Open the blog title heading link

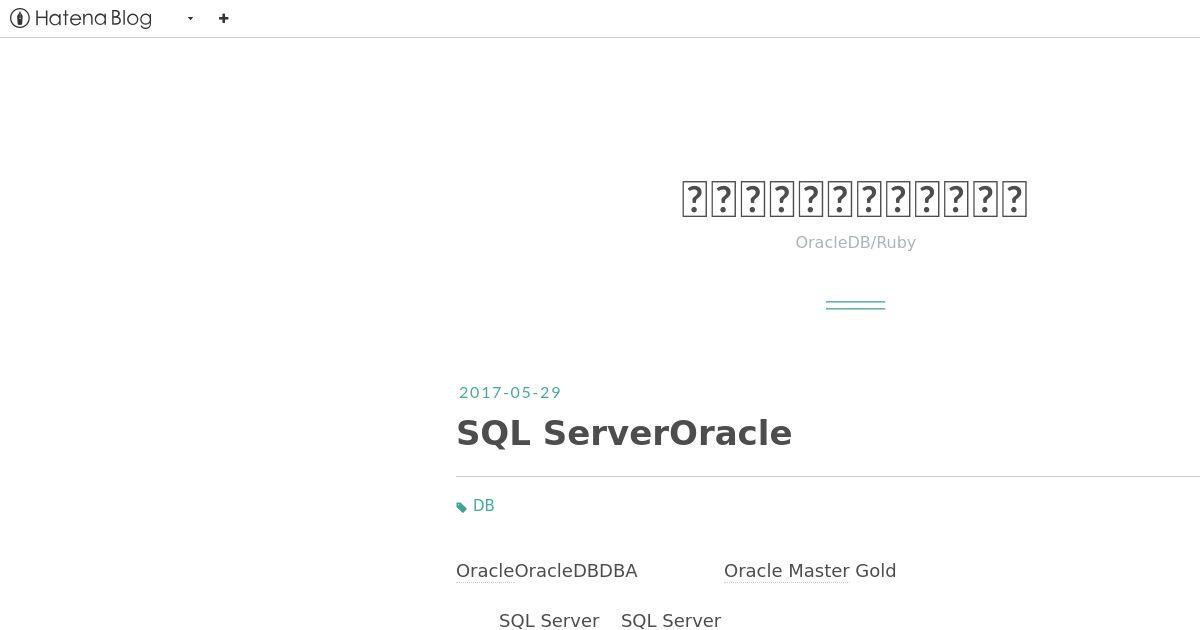tap(855, 198)
